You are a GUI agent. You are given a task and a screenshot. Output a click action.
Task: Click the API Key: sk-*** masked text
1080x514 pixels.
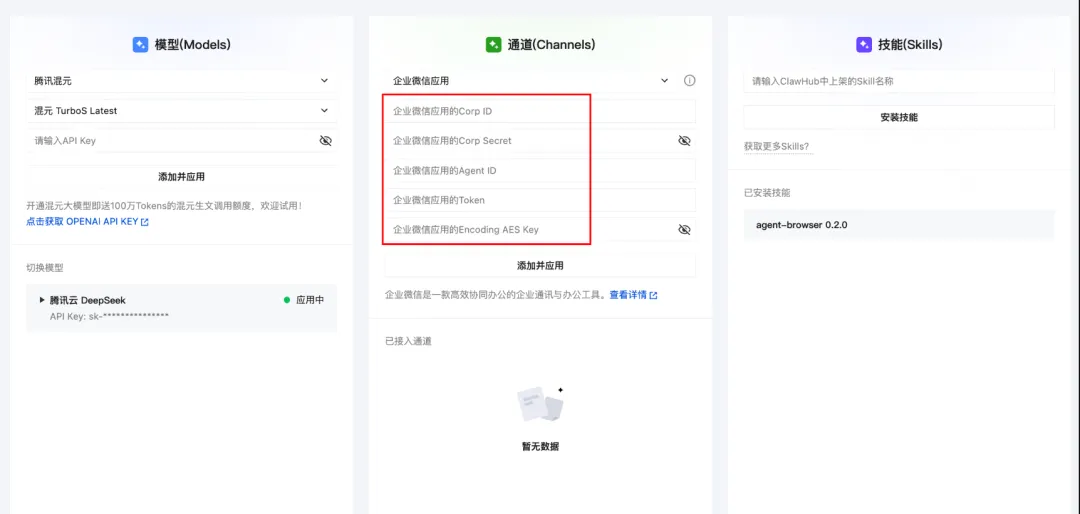(x=110, y=316)
